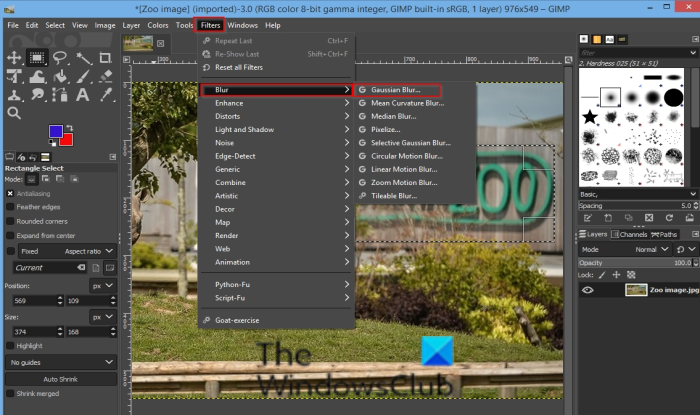Select the Paintbrush tool
Image resolution: width=700 pixels, height=415 pixels.
point(83,76)
